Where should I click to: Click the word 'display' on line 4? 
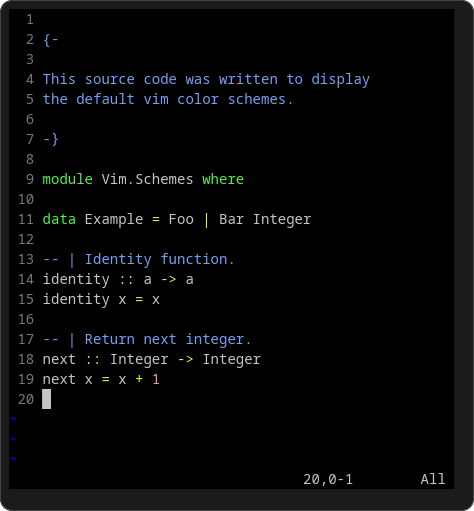[x=340, y=80]
